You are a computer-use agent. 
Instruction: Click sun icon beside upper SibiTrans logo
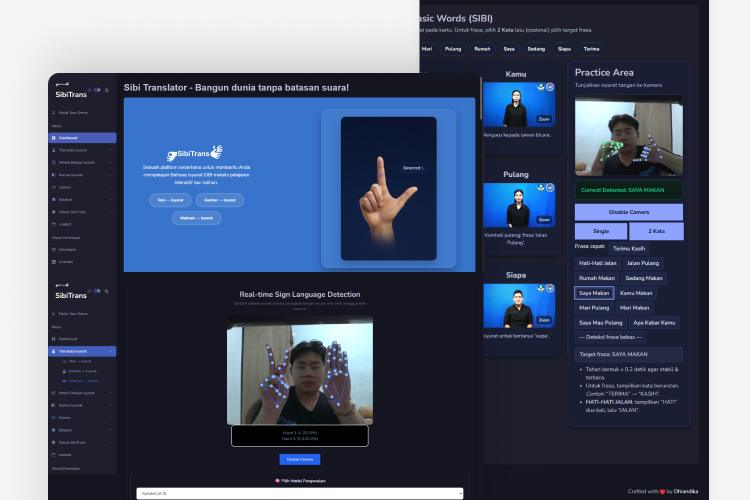coord(89,90)
